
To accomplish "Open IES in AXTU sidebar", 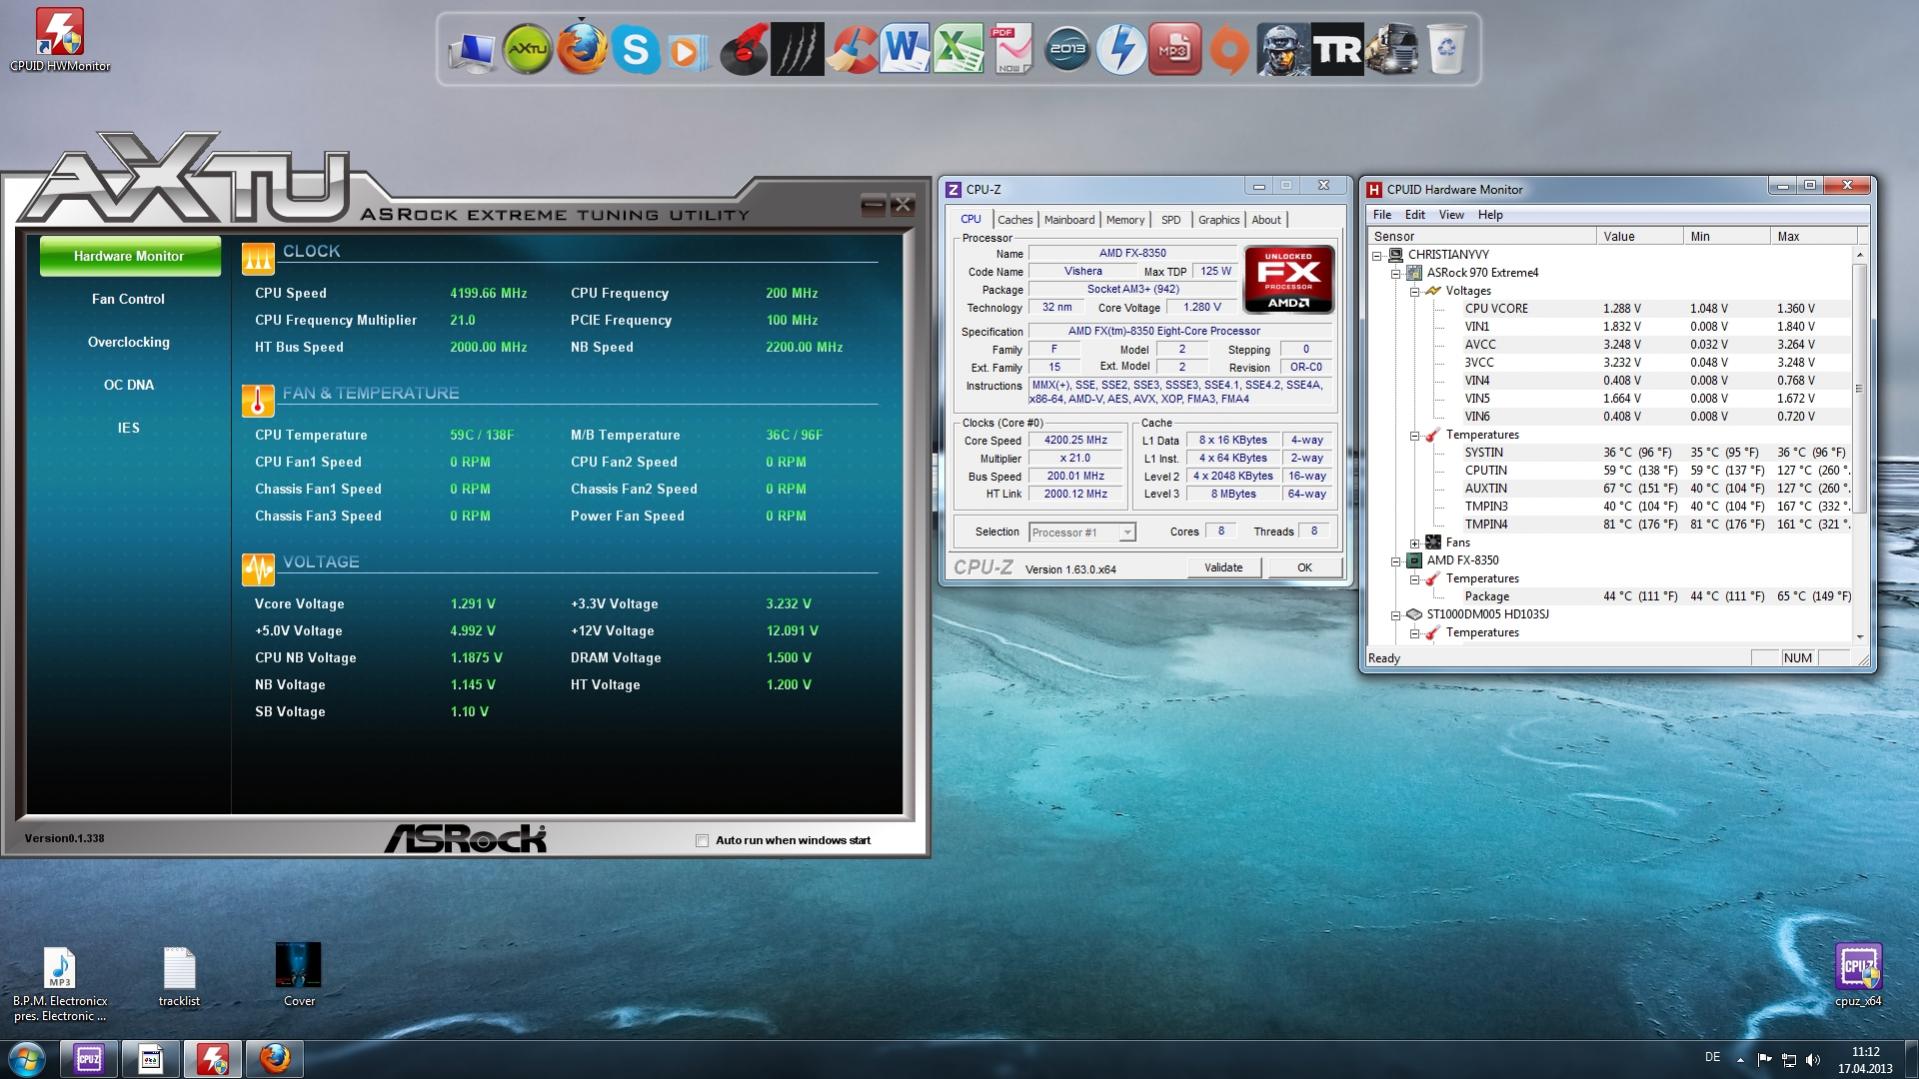I will [x=128, y=428].
